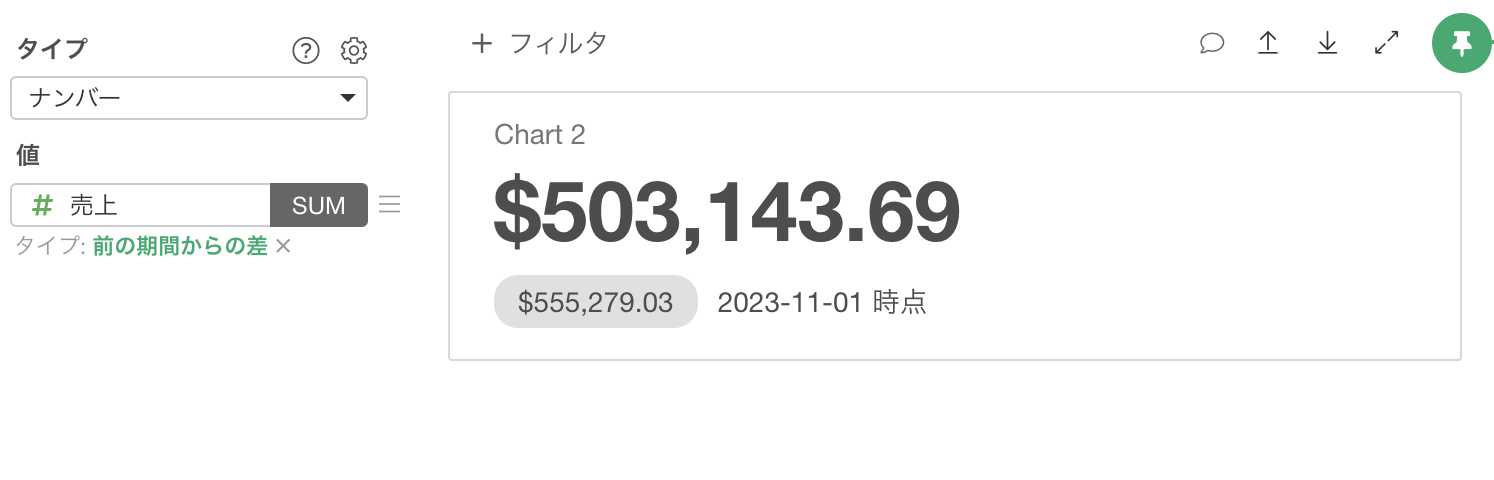Add a new フィルタ

coord(539,43)
